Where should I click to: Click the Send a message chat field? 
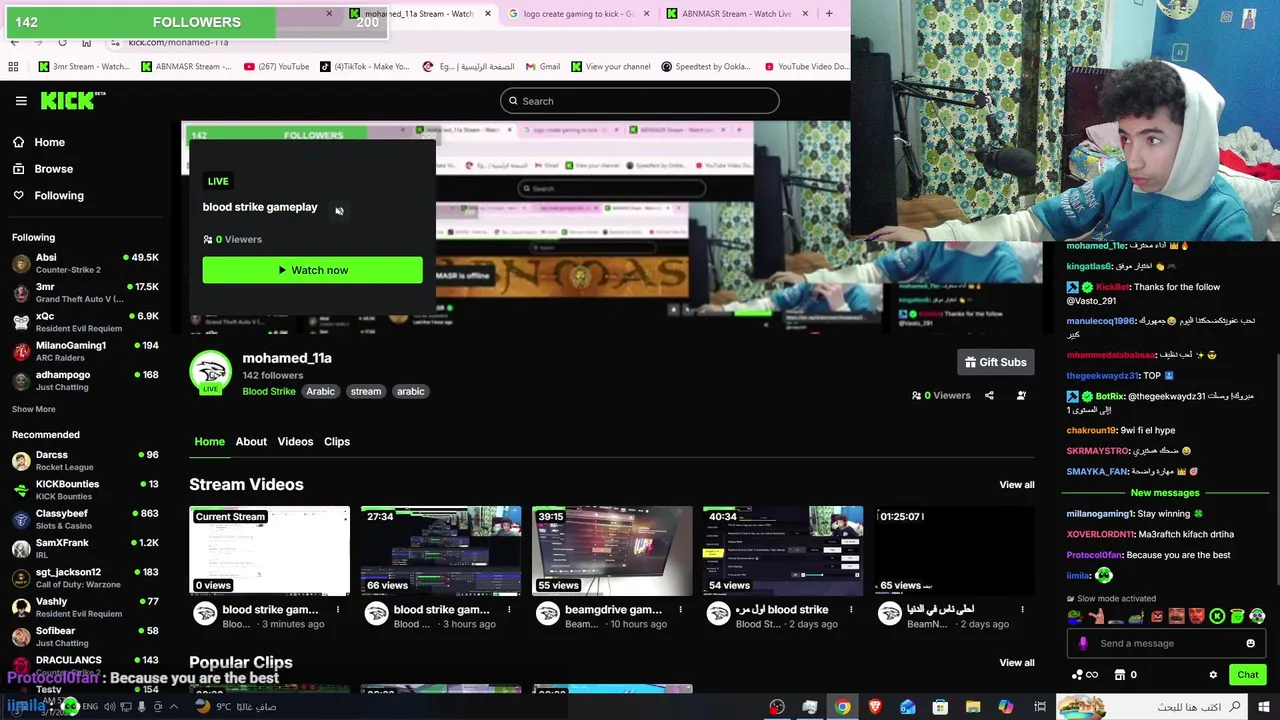point(1166,644)
